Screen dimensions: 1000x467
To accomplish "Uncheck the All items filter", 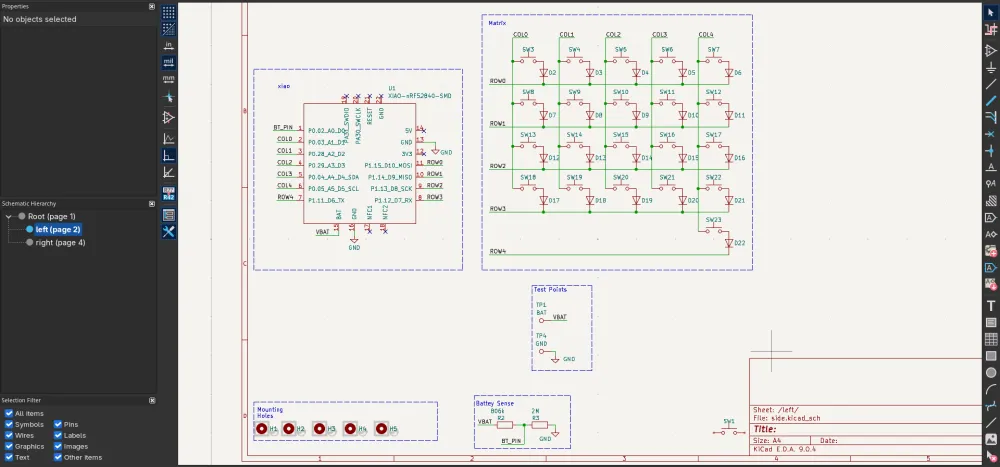I will click(x=9, y=413).
